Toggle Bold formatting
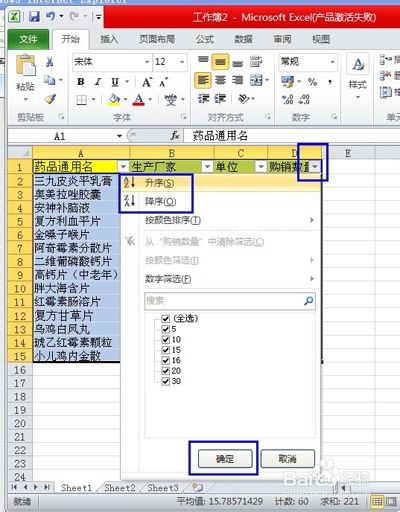Image resolution: width=400 pixels, height=512 pixels. point(81,82)
